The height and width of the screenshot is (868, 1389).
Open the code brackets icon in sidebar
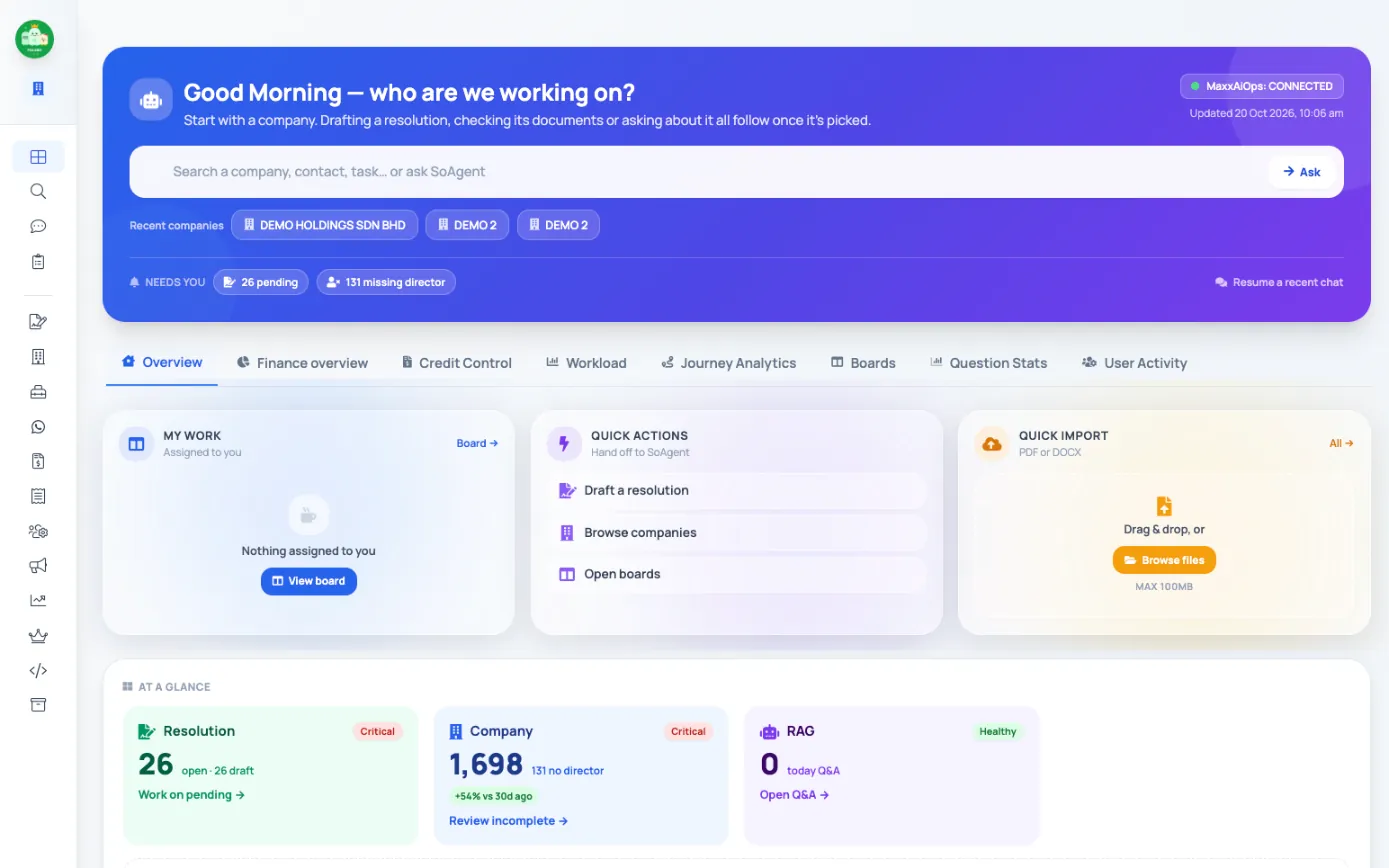point(38,671)
